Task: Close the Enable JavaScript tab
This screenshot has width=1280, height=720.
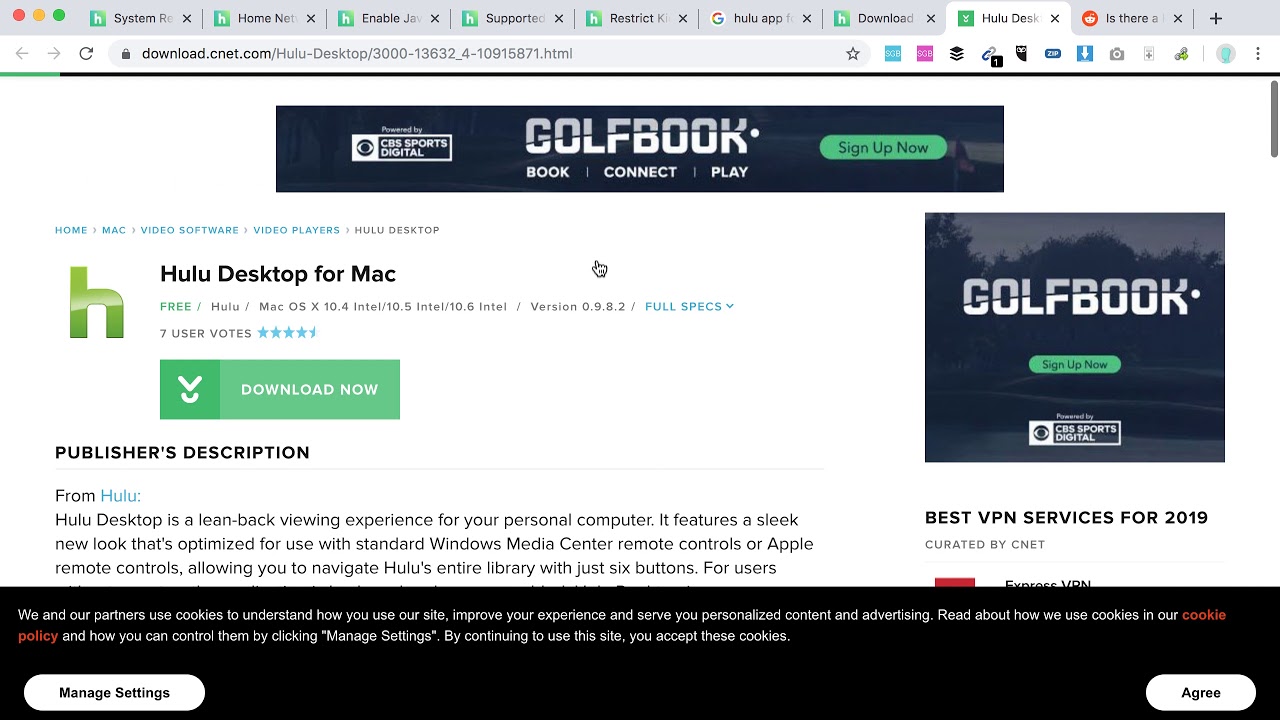Action: 434,18
